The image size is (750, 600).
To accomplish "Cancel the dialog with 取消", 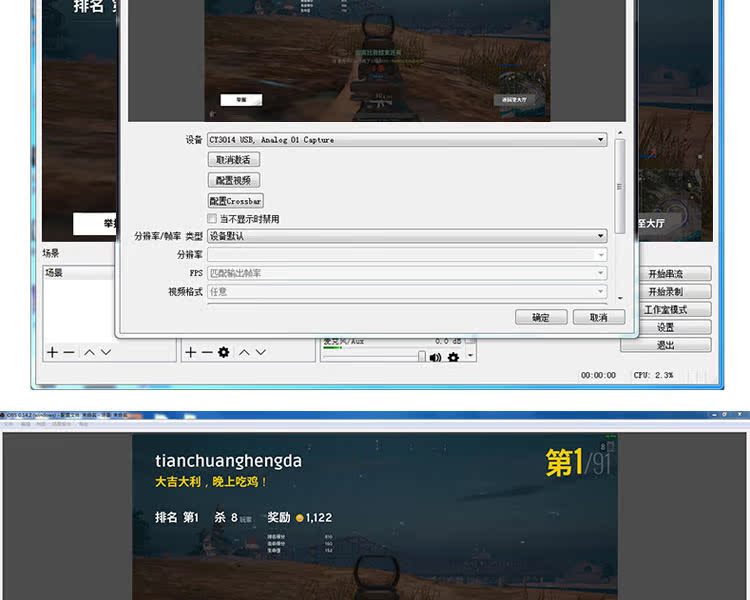I will 599,317.
